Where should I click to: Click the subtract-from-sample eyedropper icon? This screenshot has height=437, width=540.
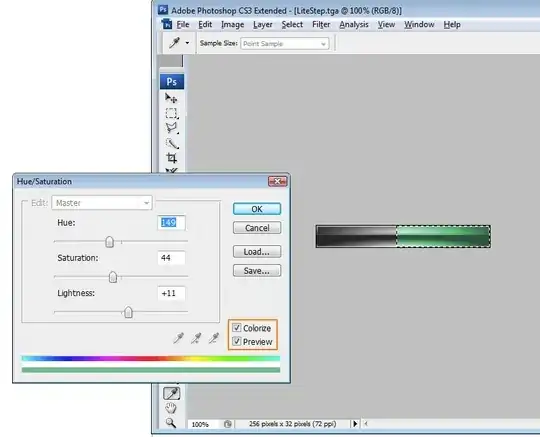click(214, 338)
